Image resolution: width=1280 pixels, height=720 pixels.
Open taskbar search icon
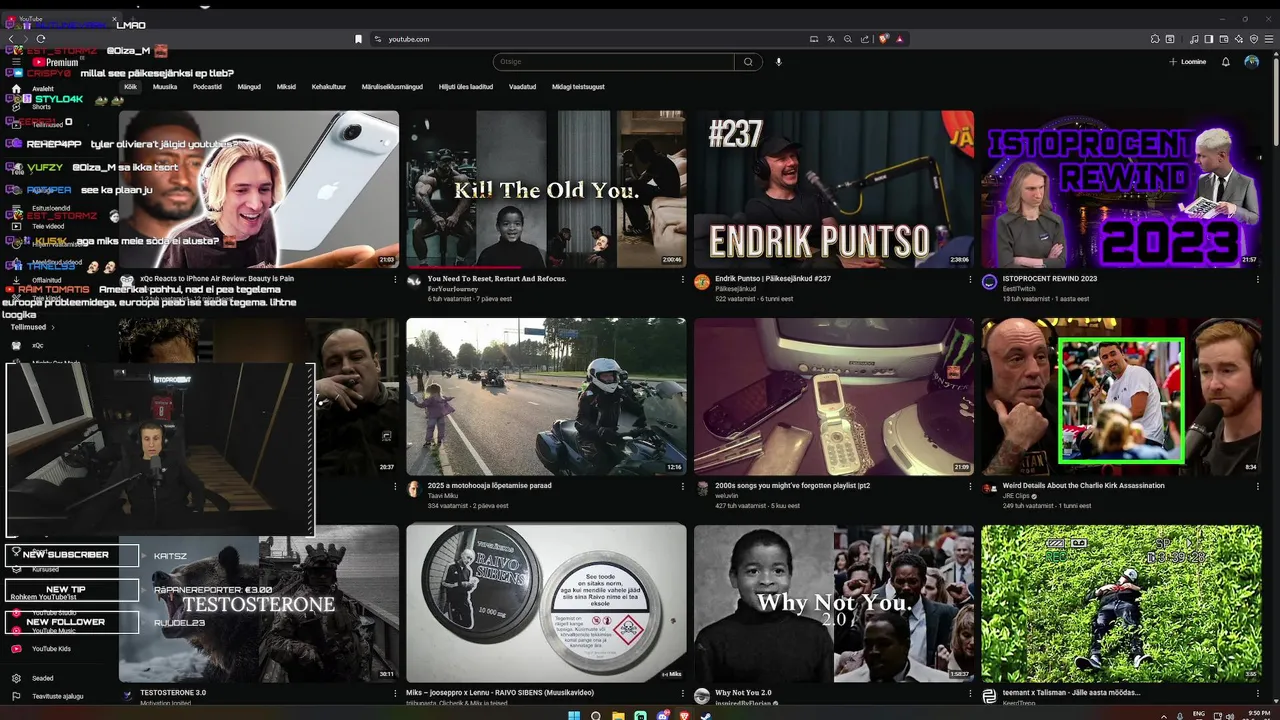point(596,715)
